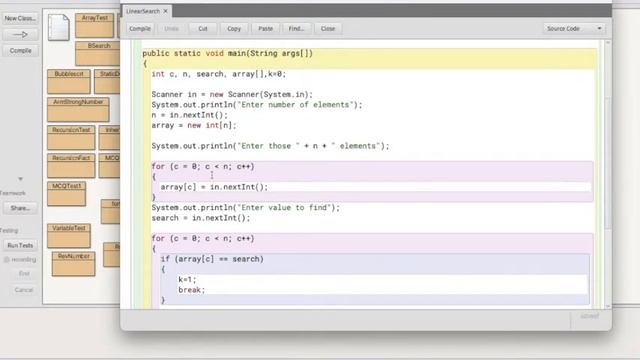Select the RevNumber class box
Image resolution: width=640 pixels, height=360 pixels.
(73, 264)
